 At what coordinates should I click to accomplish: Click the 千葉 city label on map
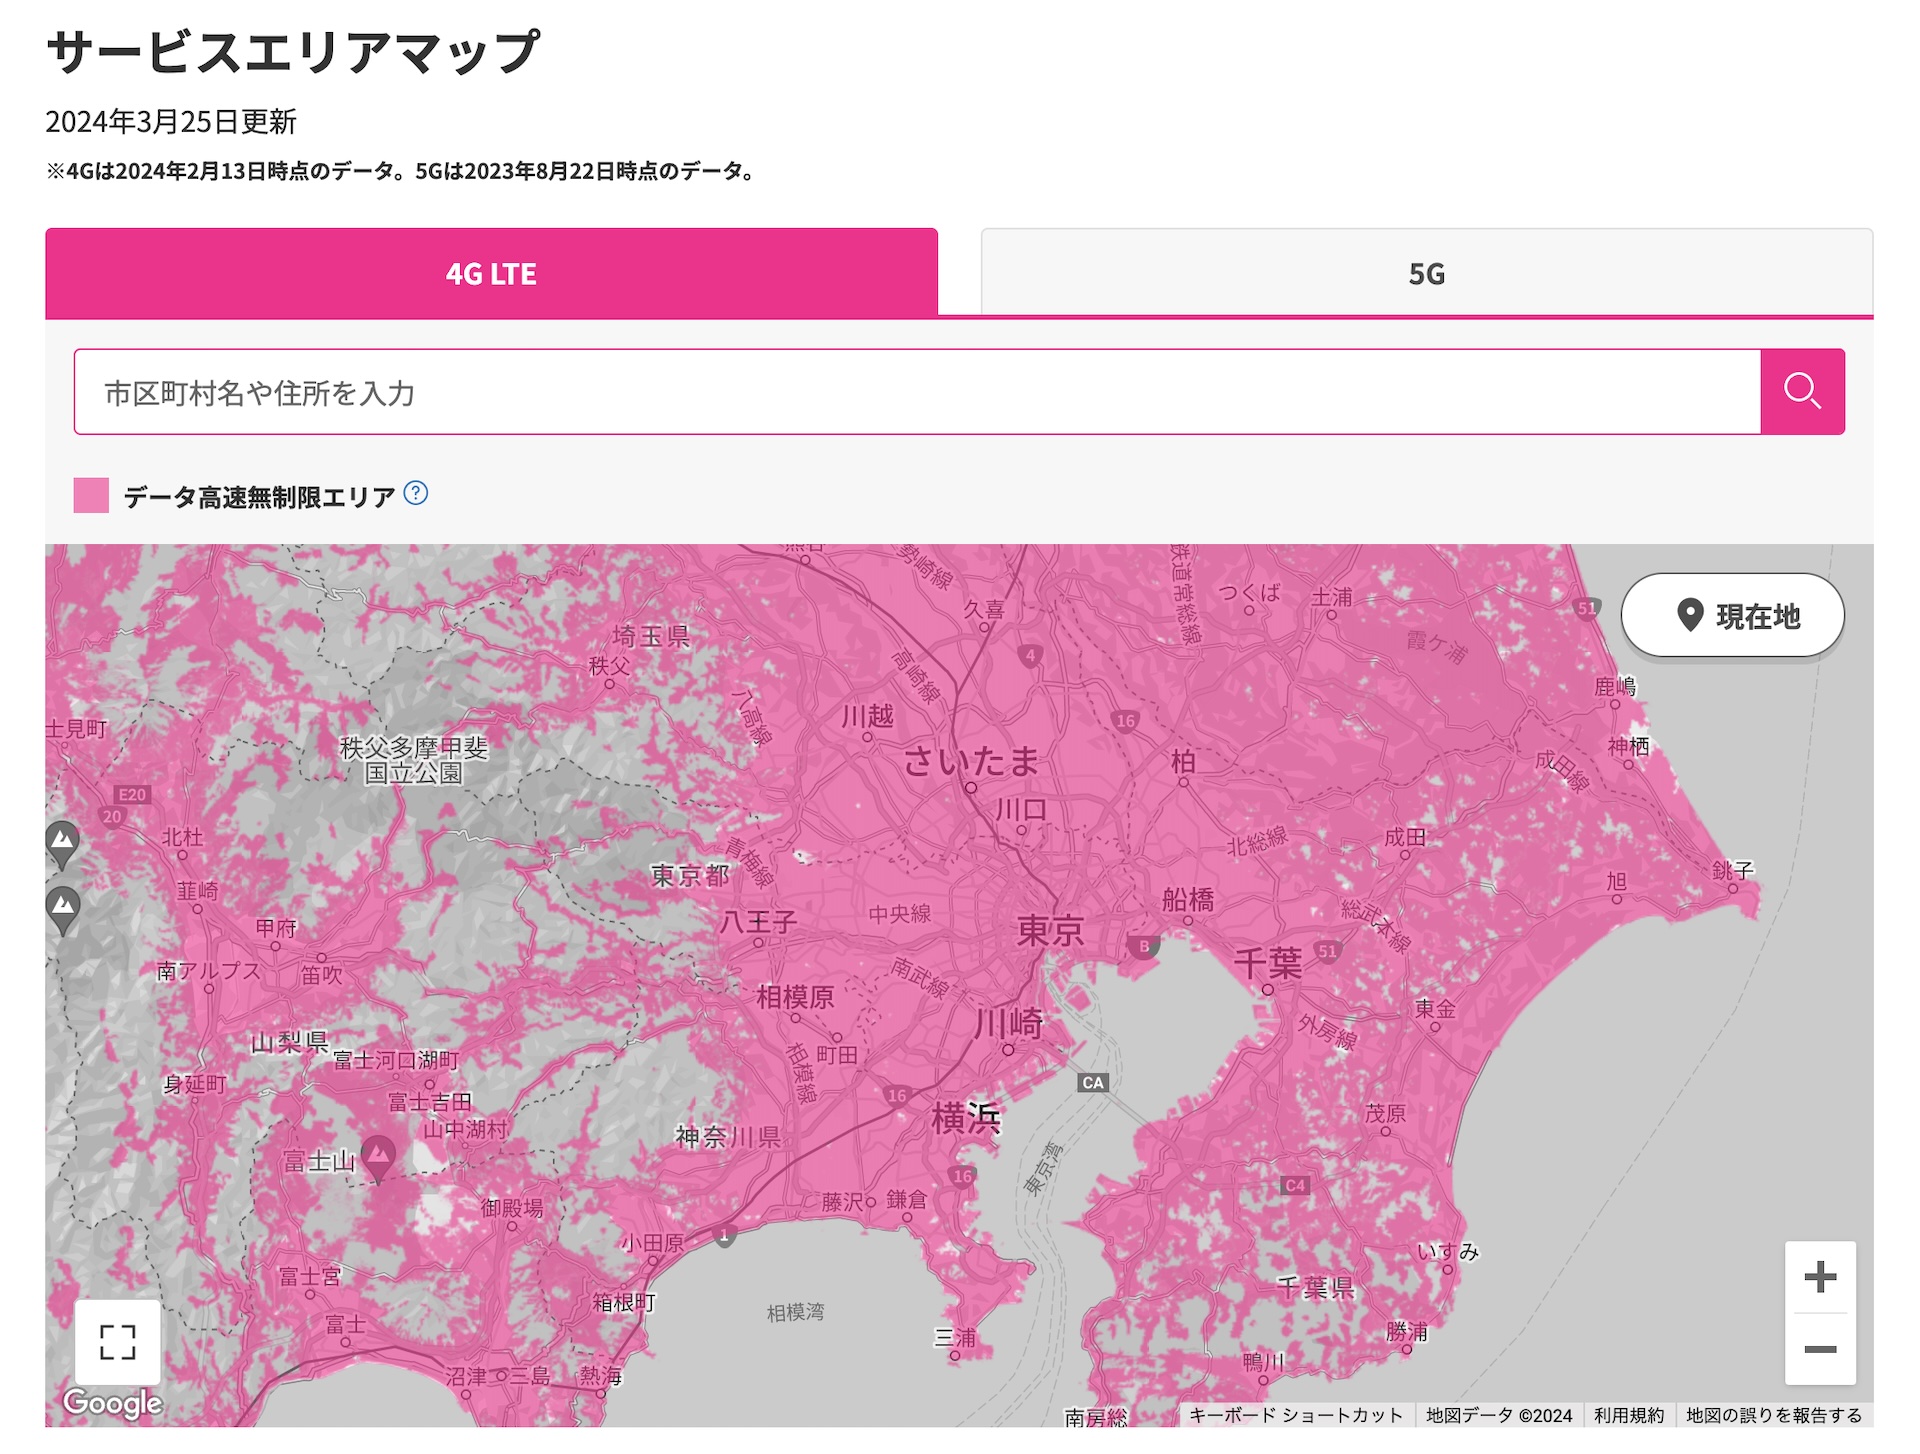(1267, 964)
